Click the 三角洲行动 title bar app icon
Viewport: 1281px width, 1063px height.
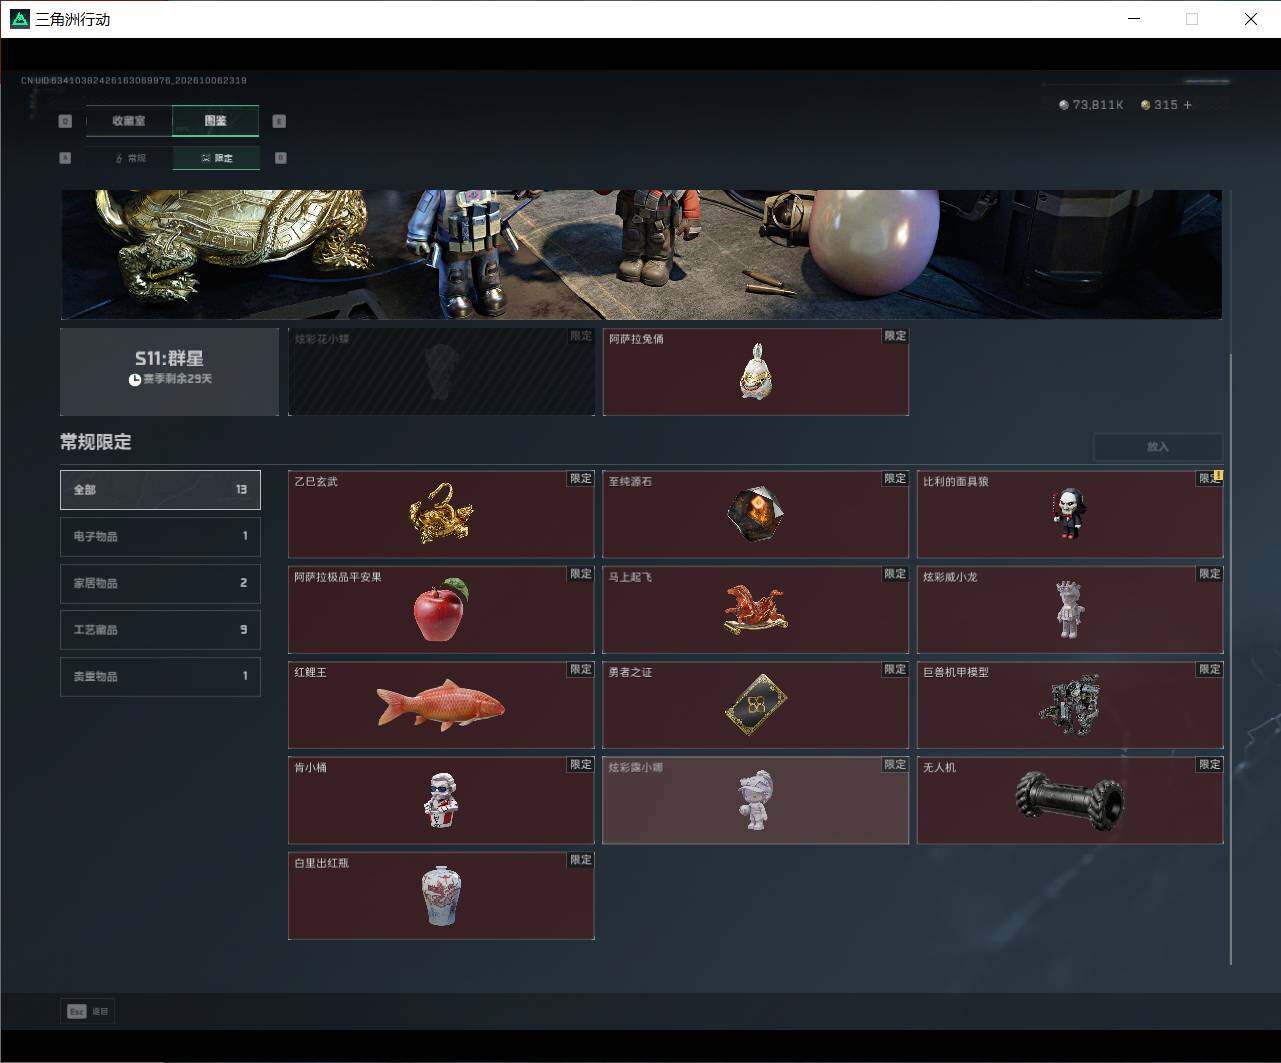[x=20, y=19]
